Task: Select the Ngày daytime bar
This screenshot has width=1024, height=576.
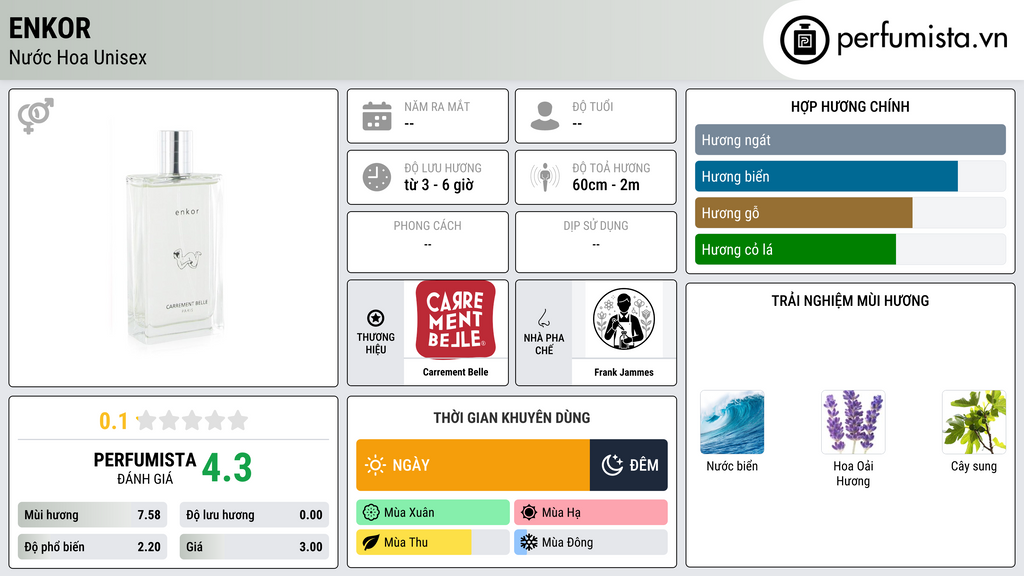Action: [473, 465]
